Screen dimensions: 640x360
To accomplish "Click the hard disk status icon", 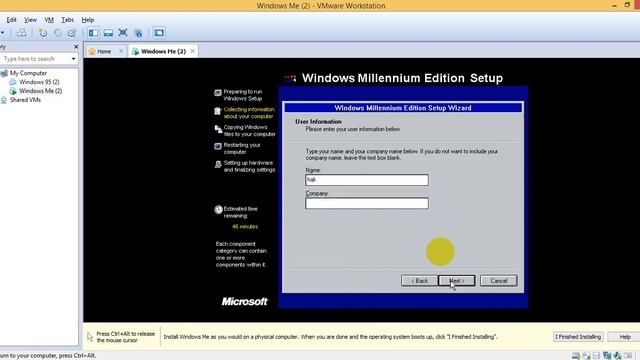I will pos(576,356).
